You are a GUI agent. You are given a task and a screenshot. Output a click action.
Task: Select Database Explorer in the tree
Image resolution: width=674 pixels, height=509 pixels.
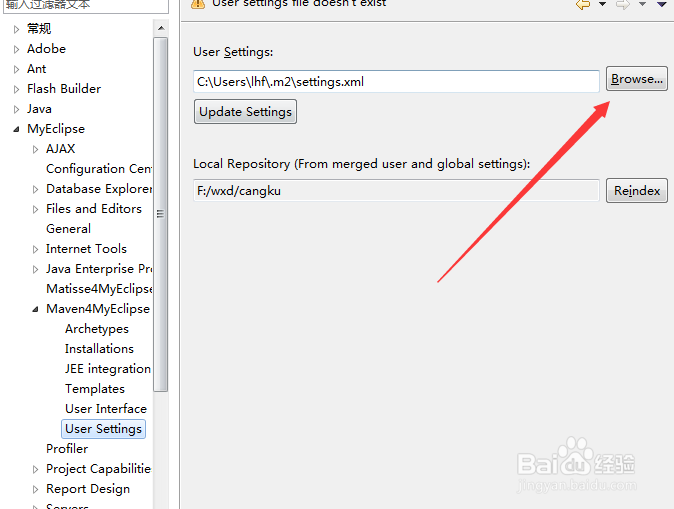point(99,189)
